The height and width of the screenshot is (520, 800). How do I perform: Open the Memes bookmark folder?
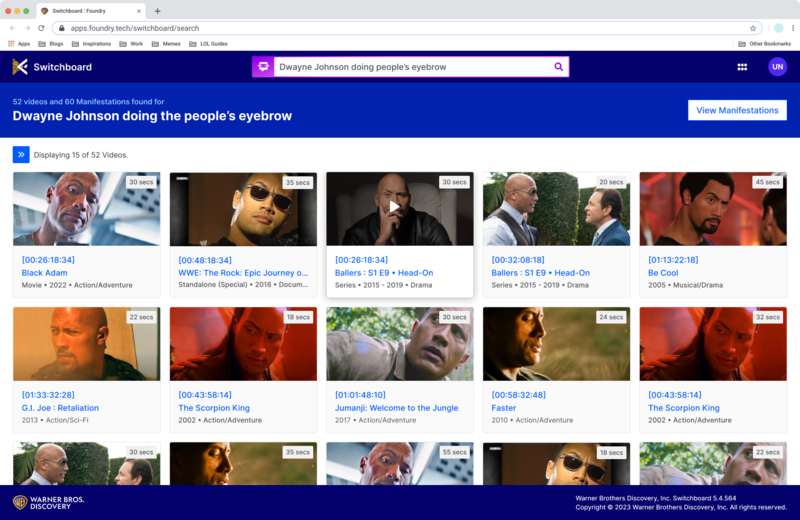[x=166, y=44]
